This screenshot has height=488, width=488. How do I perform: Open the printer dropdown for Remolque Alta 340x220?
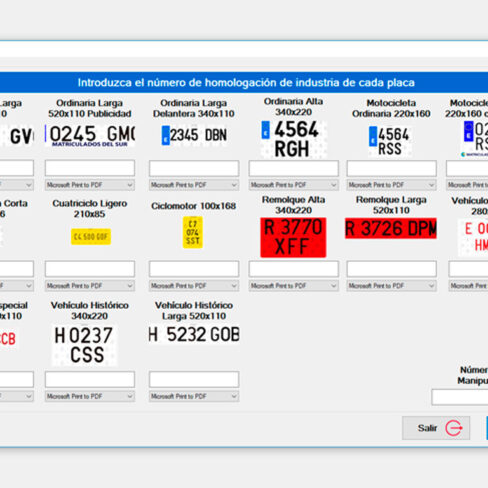click(x=294, y=286)
